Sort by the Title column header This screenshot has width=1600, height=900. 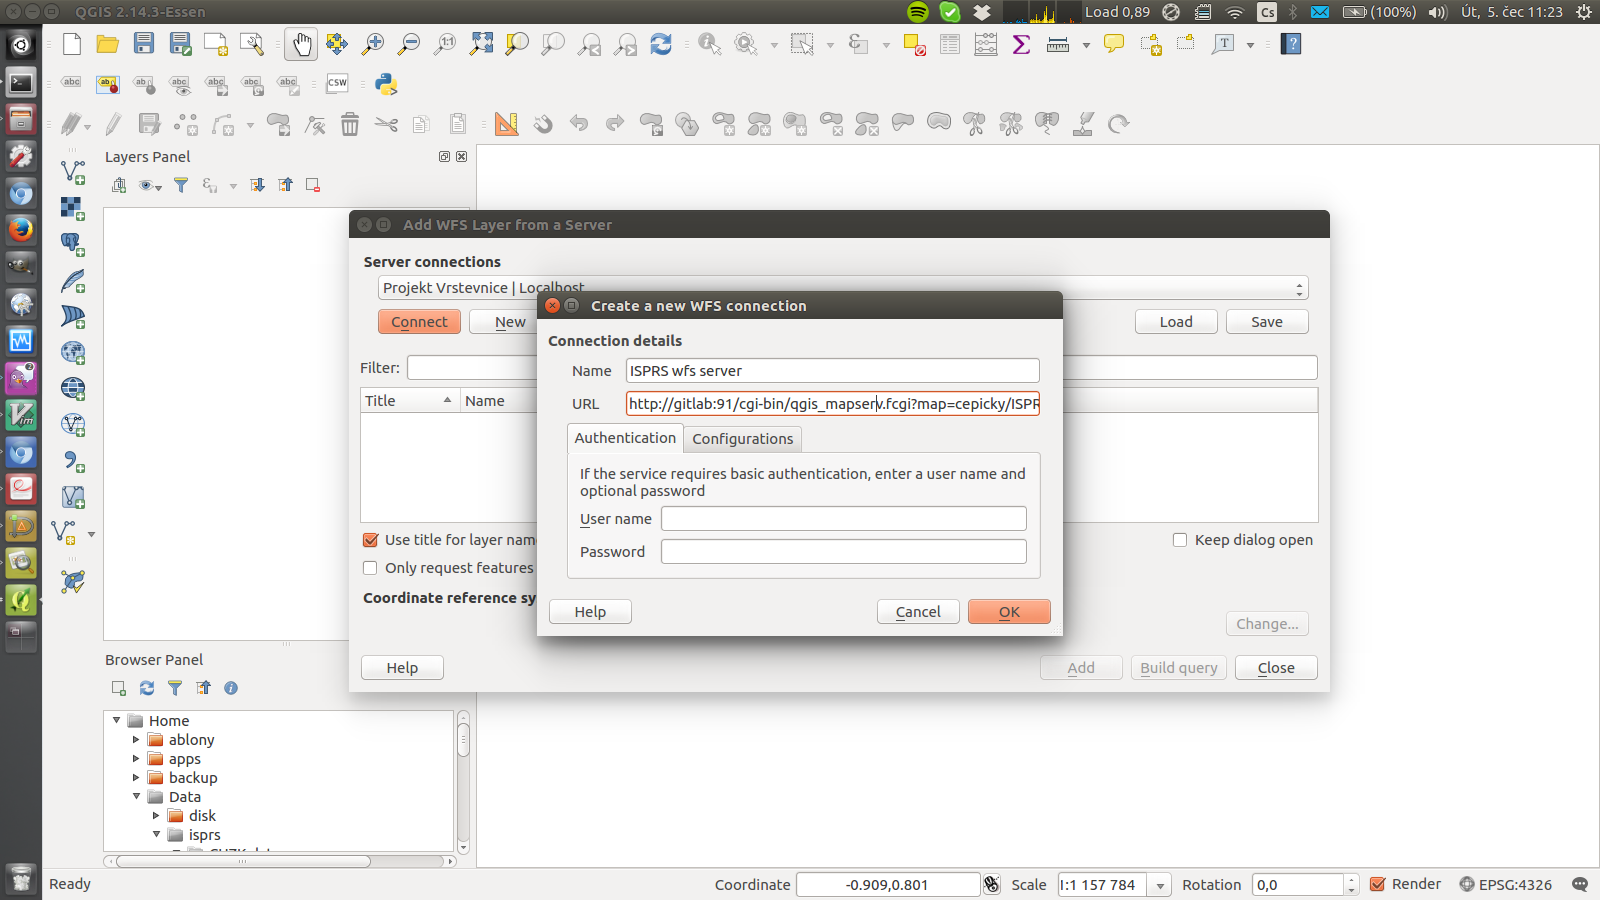(x=410, y=401)
